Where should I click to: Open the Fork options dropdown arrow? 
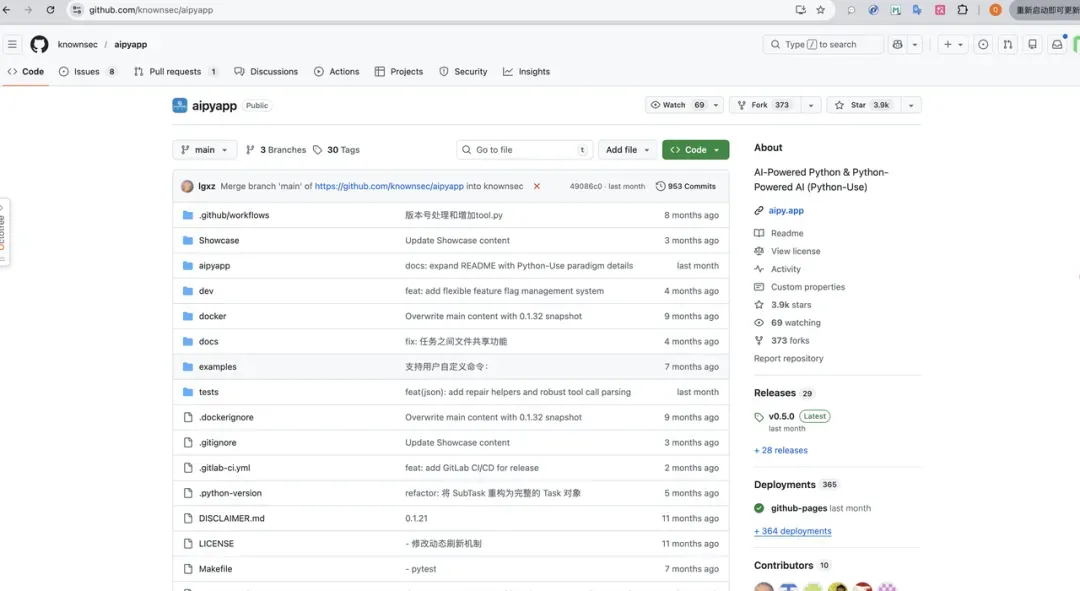pyautogui.click(x=810, y=105)
